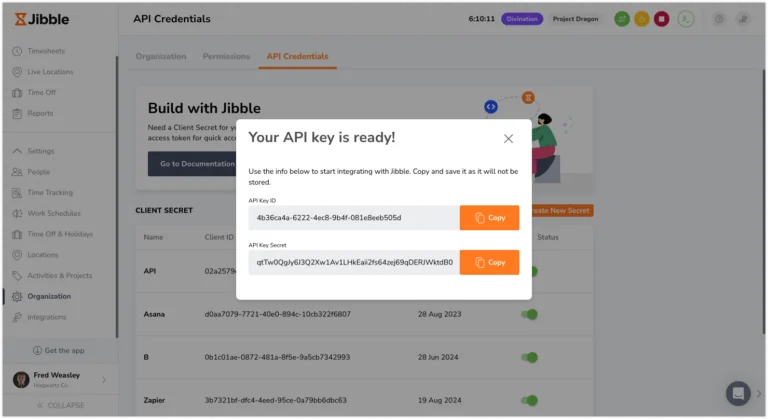Switch to the Organization tab

point(160,56)
